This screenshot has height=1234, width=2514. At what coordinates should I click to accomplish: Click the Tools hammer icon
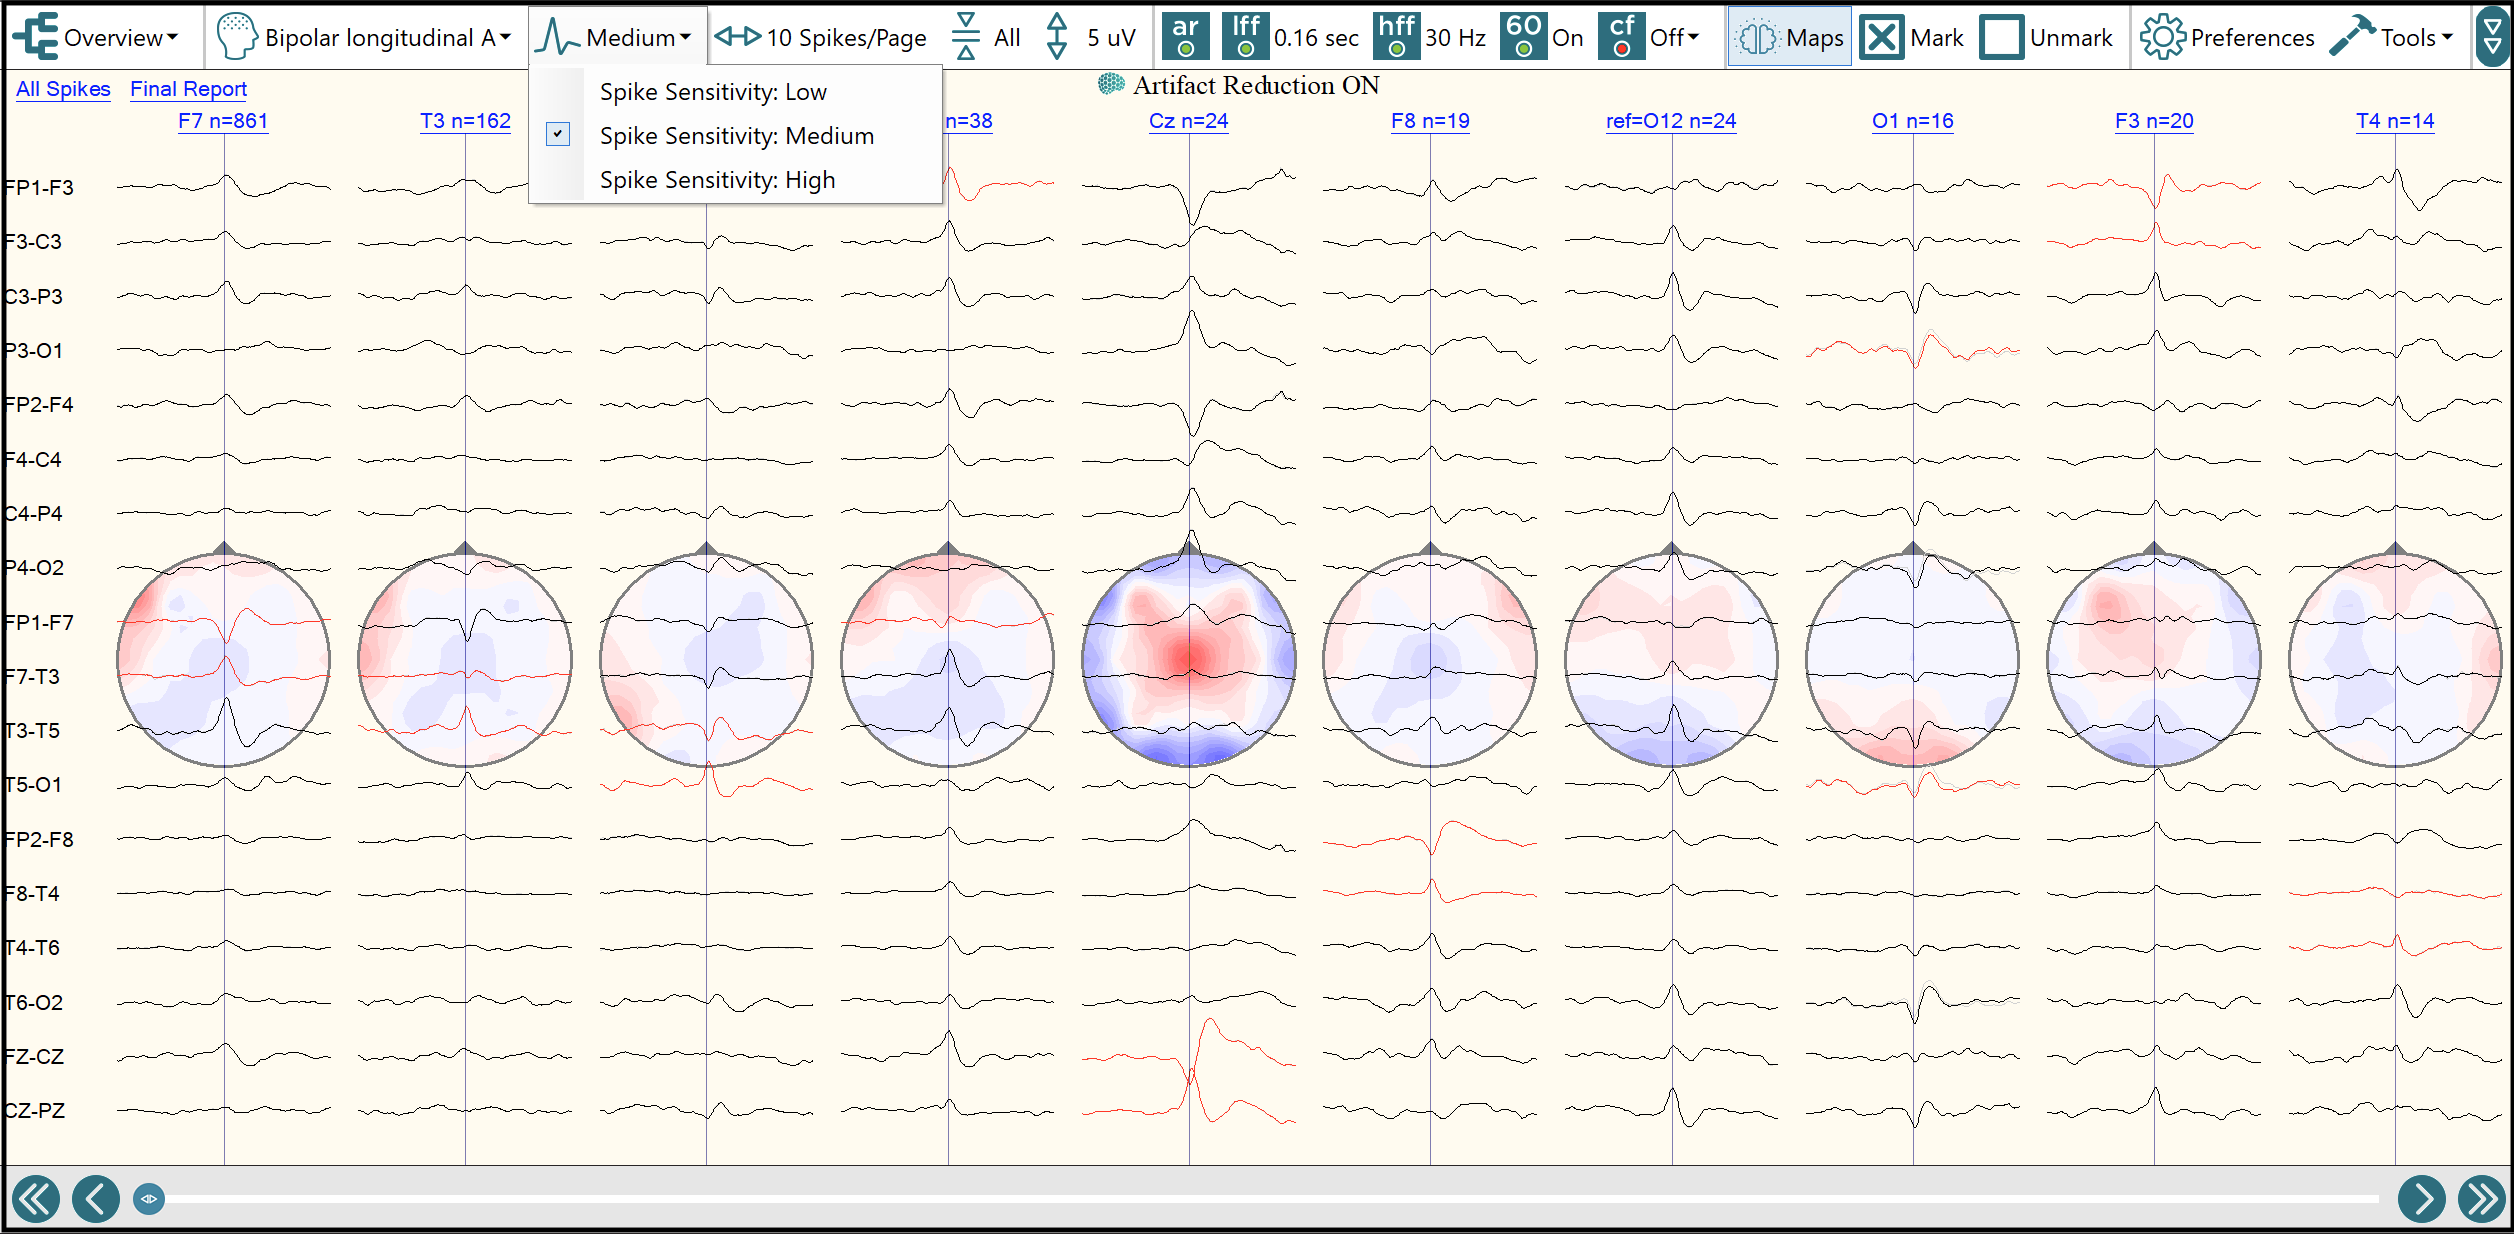2352,36
